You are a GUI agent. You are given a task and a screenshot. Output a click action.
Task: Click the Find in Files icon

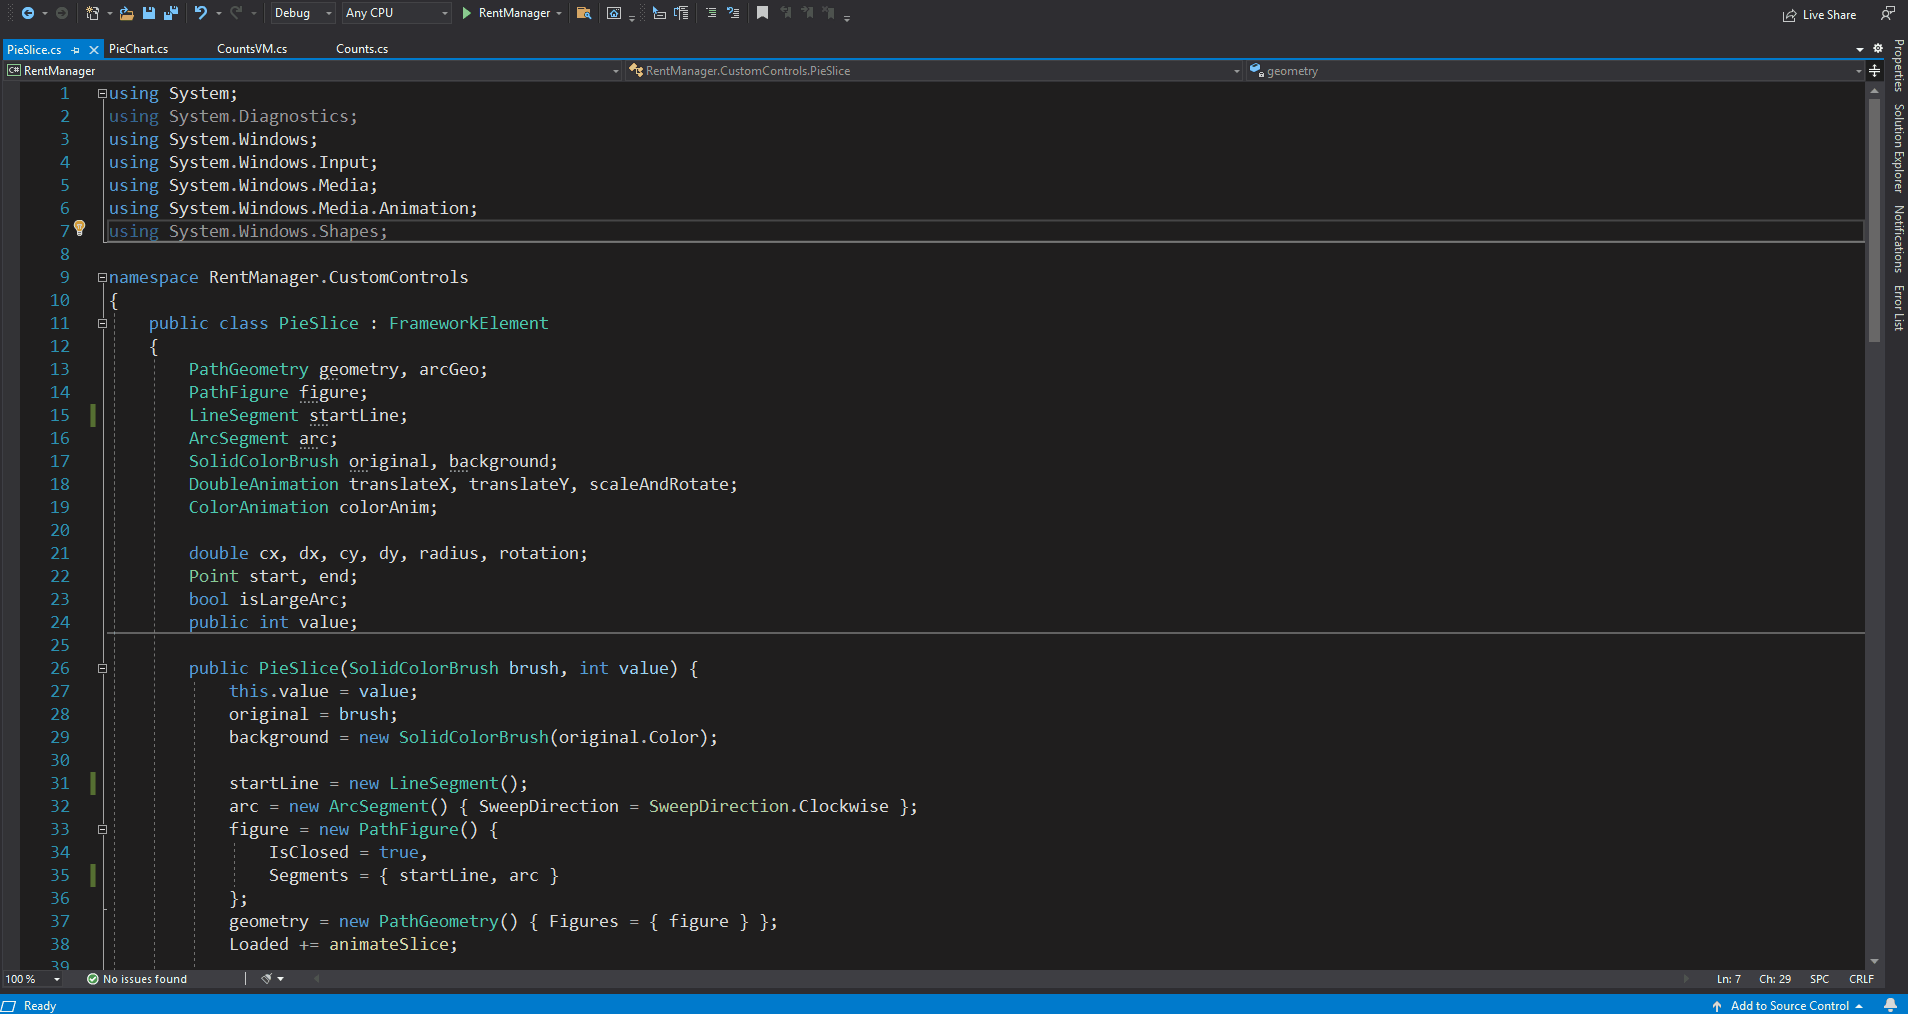pos(584,13)
